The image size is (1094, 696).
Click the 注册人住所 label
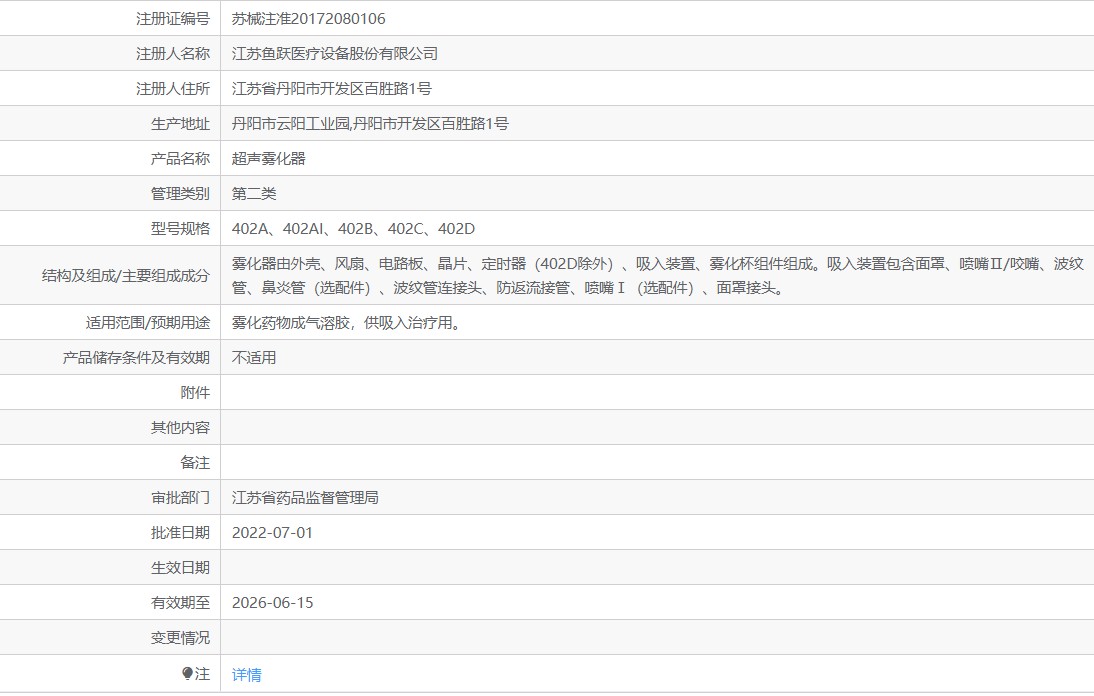(x=173, y=89)
